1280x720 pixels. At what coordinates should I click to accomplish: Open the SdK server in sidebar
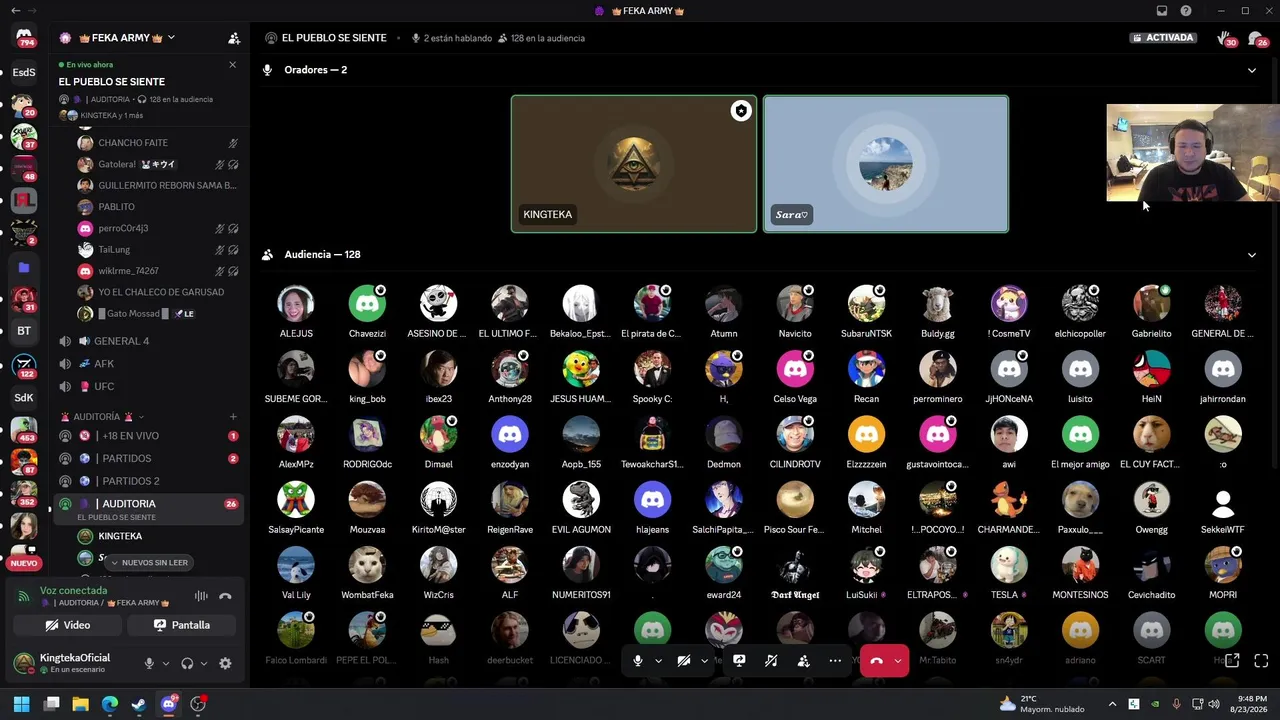24,397
